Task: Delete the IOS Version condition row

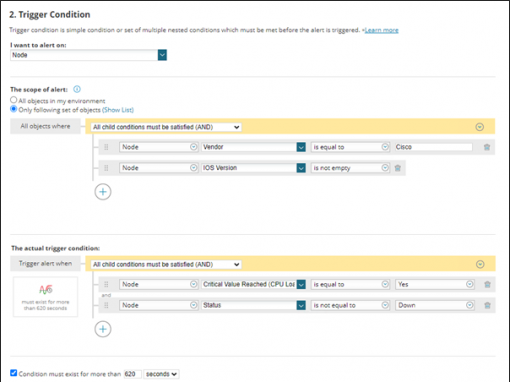Action: 398,168
